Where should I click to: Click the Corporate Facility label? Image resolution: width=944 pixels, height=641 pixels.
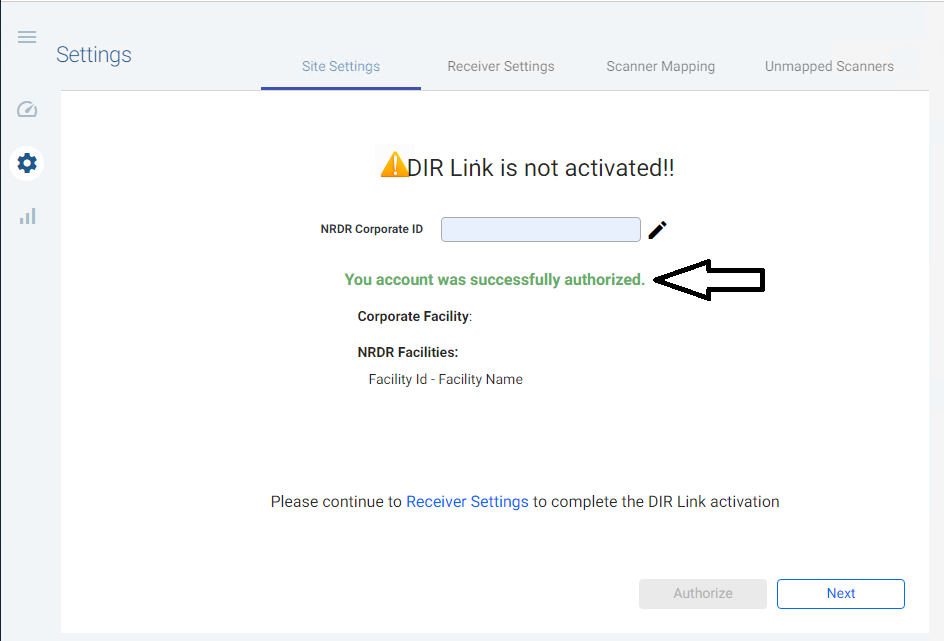click(x=413, y=315)
